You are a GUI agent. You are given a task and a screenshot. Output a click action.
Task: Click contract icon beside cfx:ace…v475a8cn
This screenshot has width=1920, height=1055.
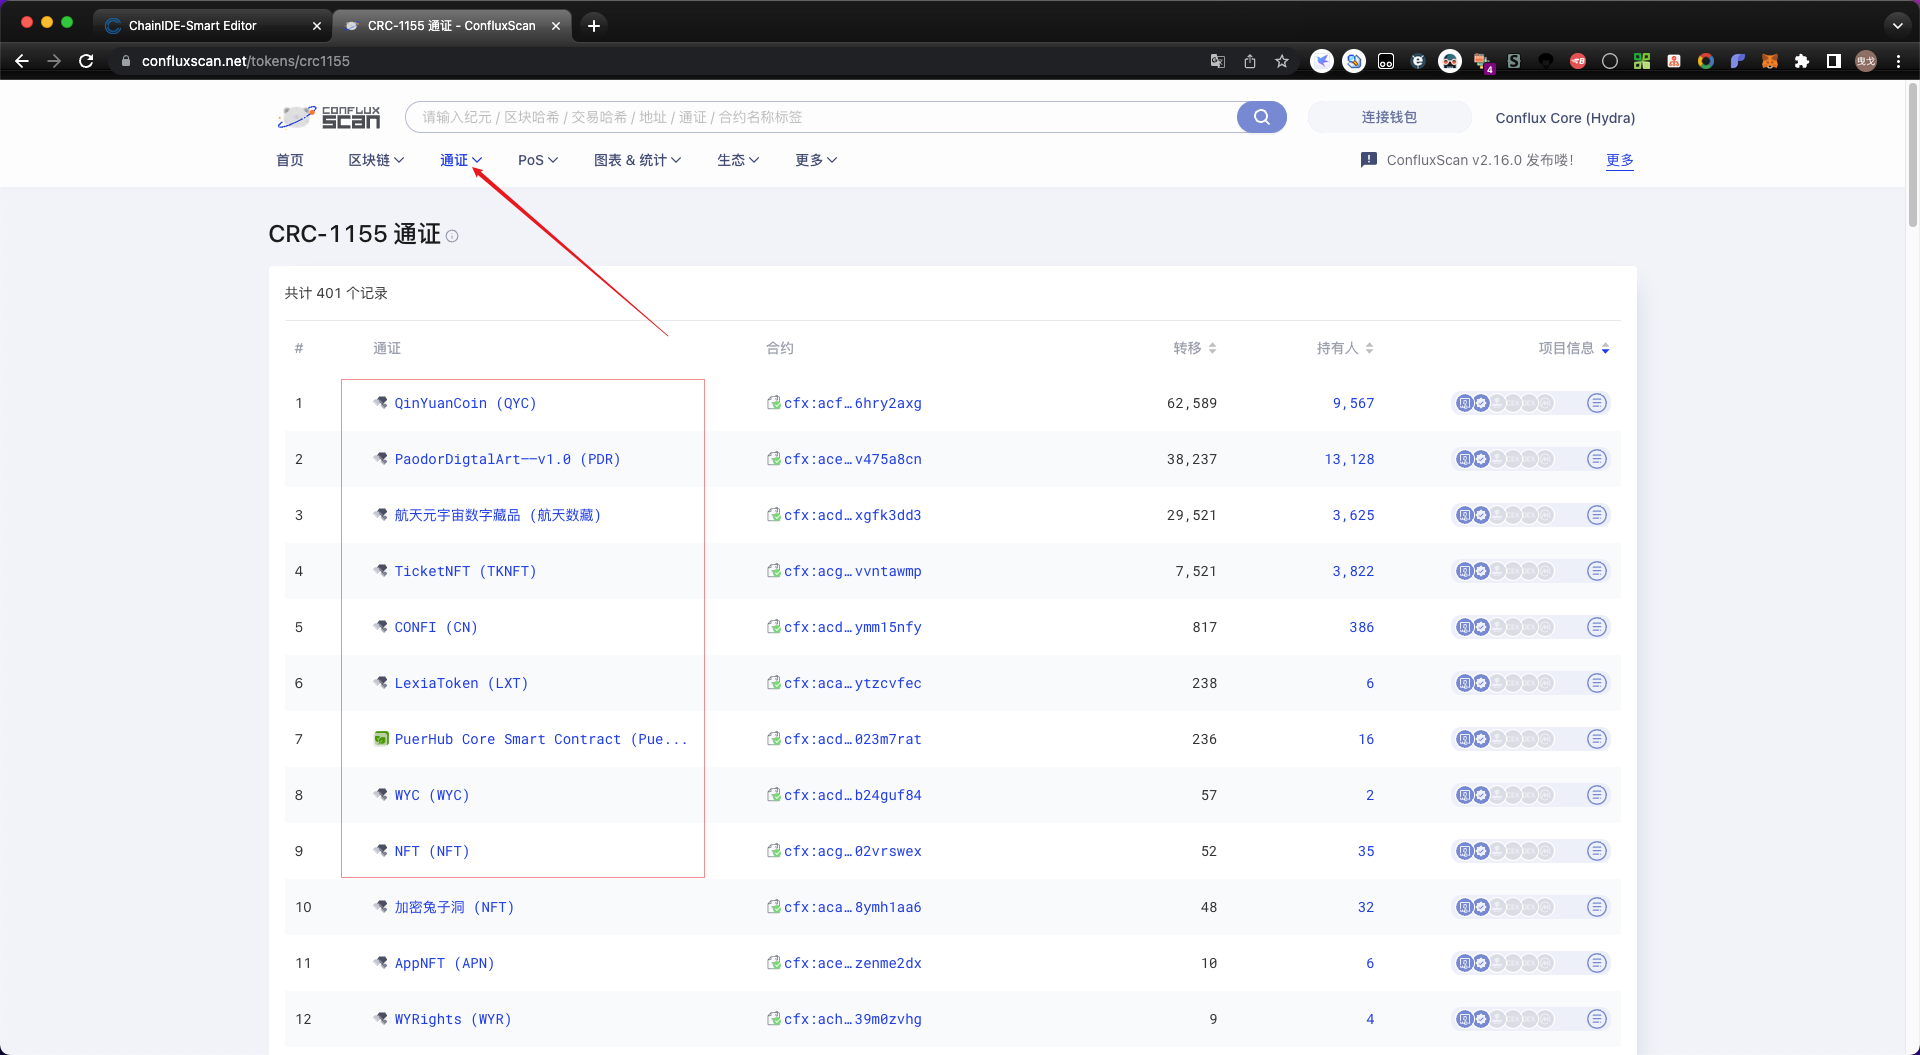point(773,459)
